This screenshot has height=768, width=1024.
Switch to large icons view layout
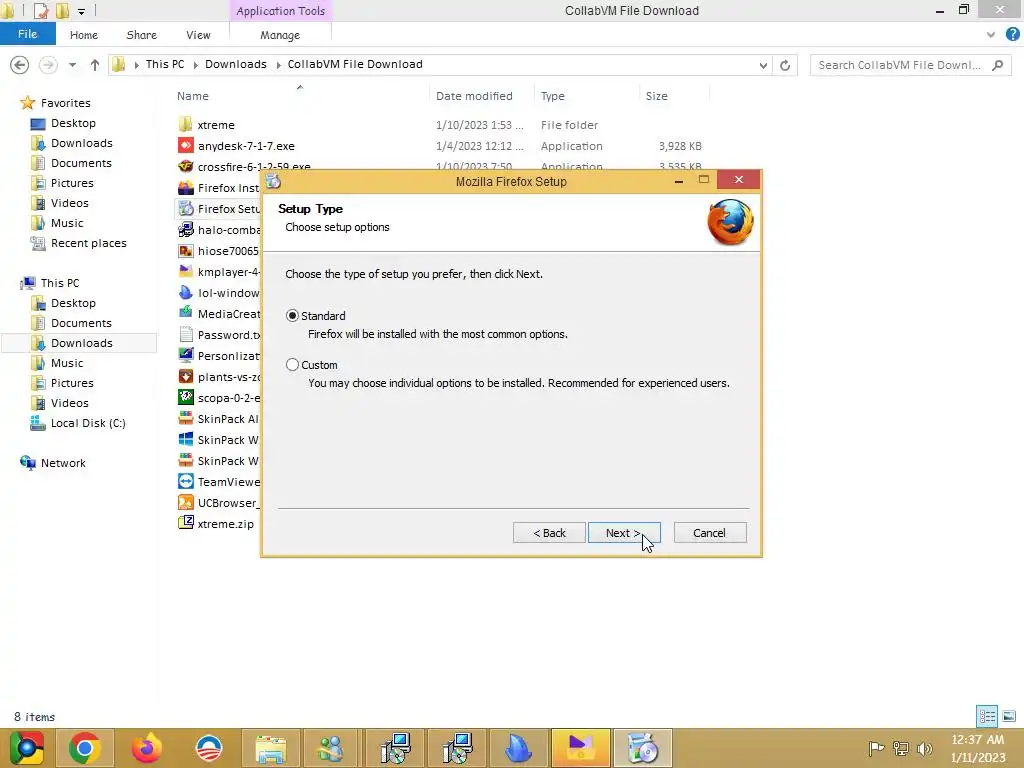tap(1009, 716)
